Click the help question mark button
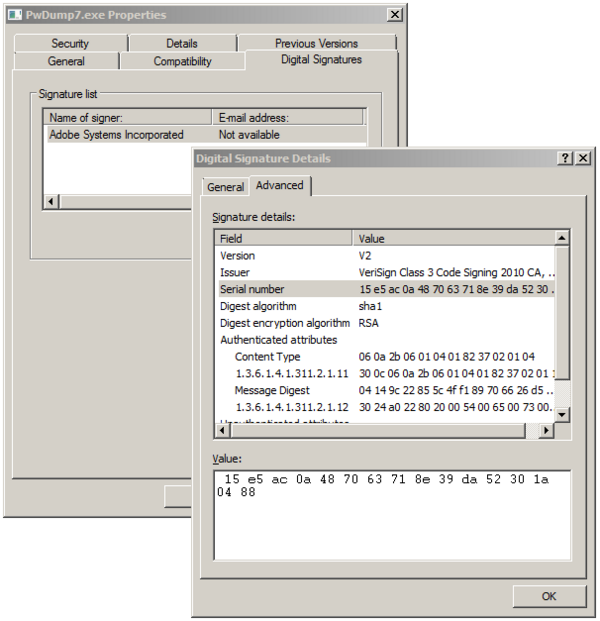The width and height of the screenshot is (600, 621). pos(565,158)
